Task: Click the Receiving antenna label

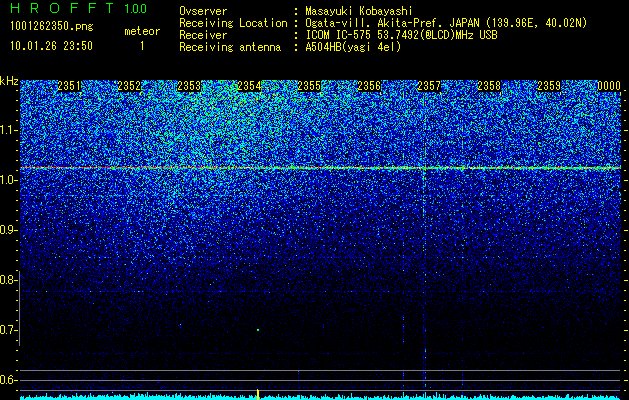Action: [230, 47]
